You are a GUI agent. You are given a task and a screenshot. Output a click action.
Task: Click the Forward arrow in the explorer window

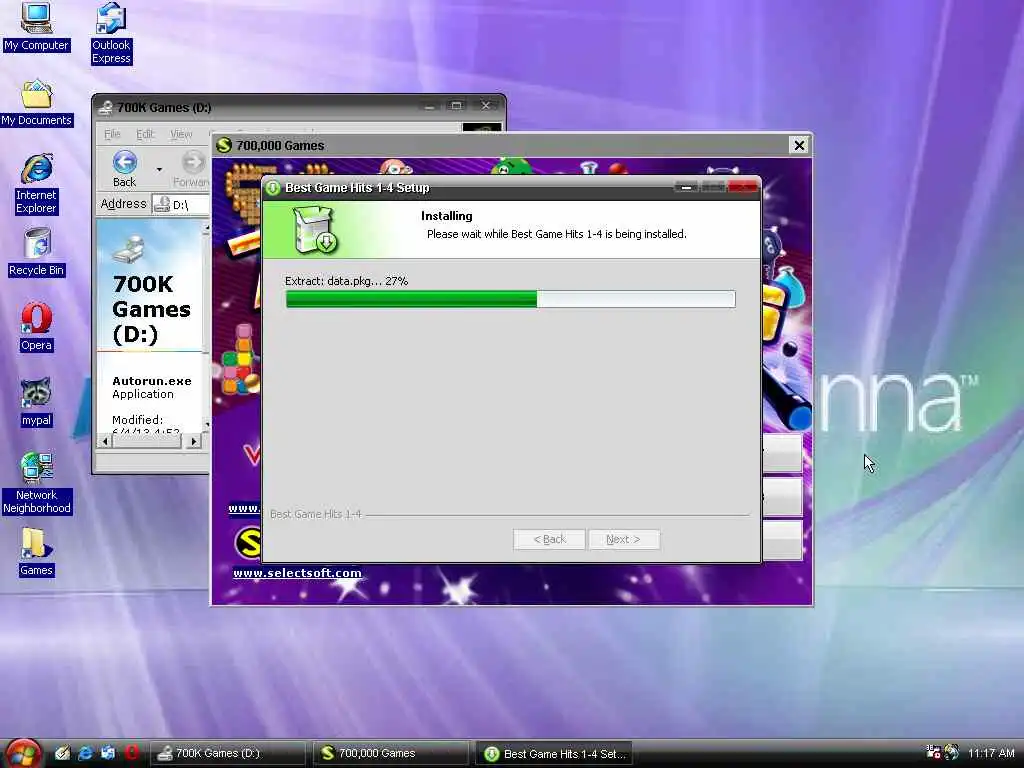pyautogui.click(x=192, y=168)
